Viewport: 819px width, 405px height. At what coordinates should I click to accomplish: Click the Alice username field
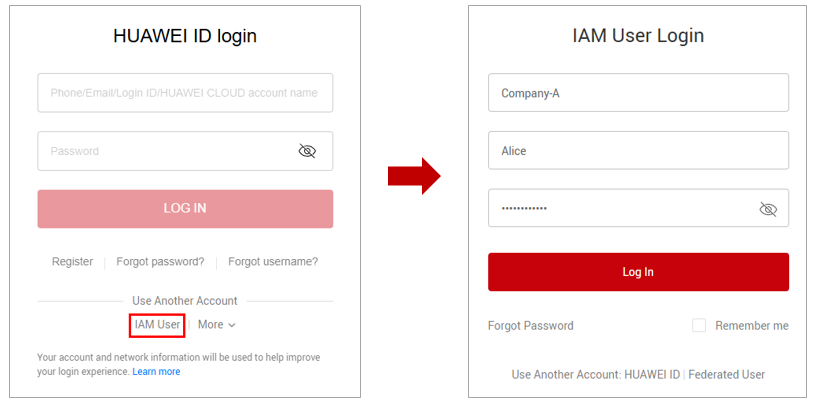638,151
